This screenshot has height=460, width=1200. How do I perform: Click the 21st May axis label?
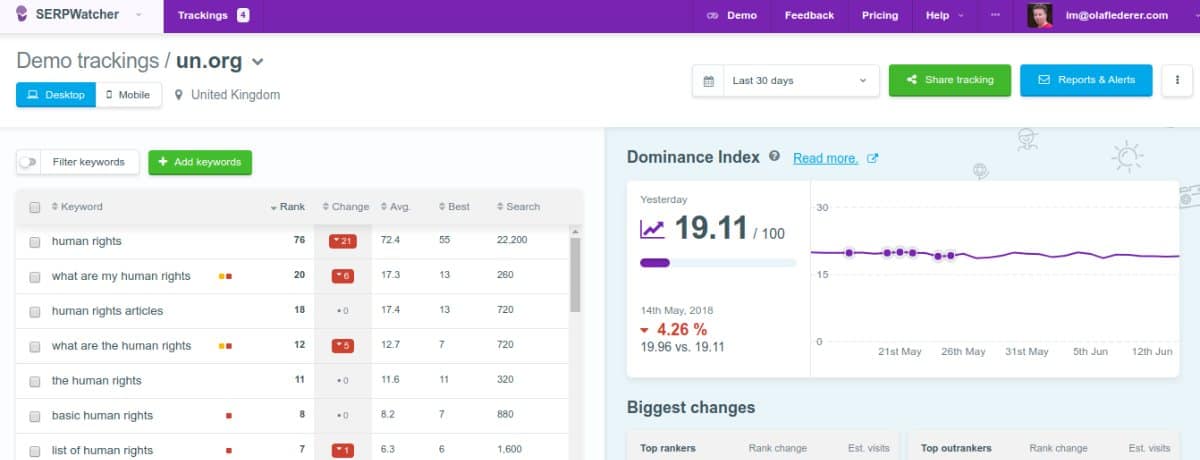(900, 352)
